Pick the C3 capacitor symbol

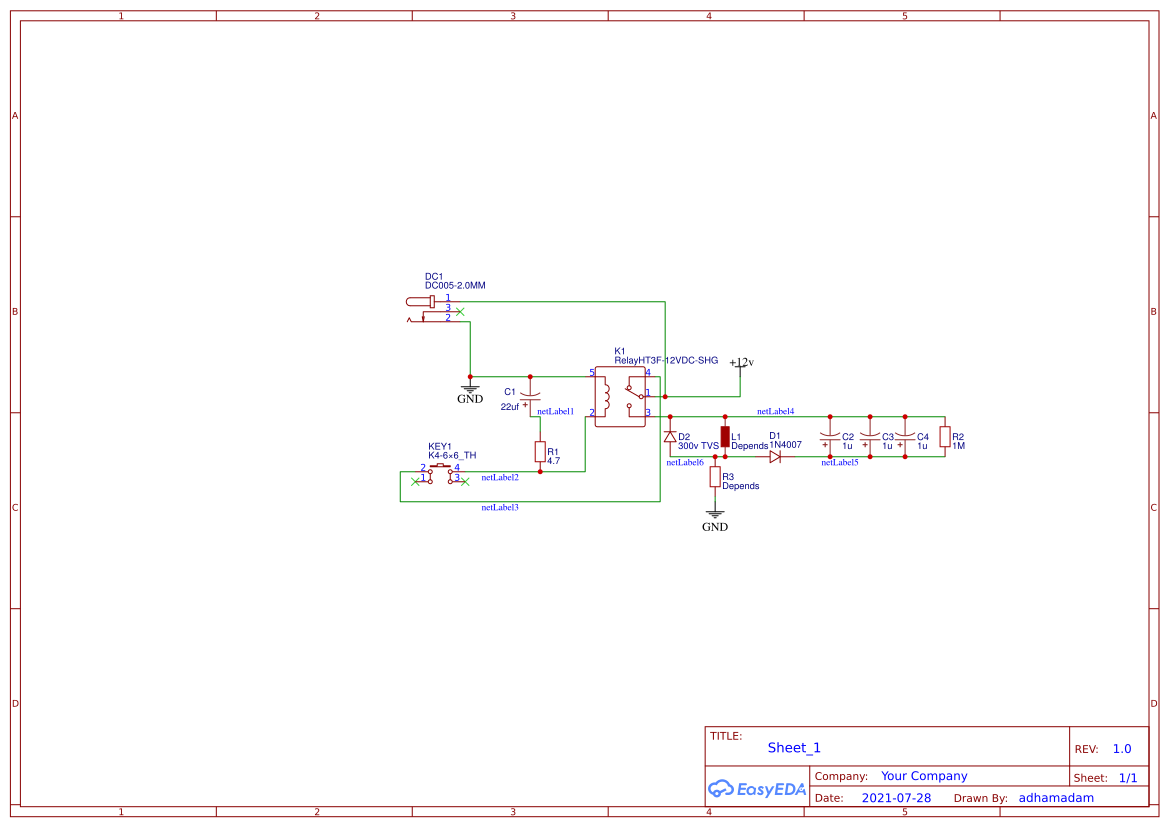(869, 436)
